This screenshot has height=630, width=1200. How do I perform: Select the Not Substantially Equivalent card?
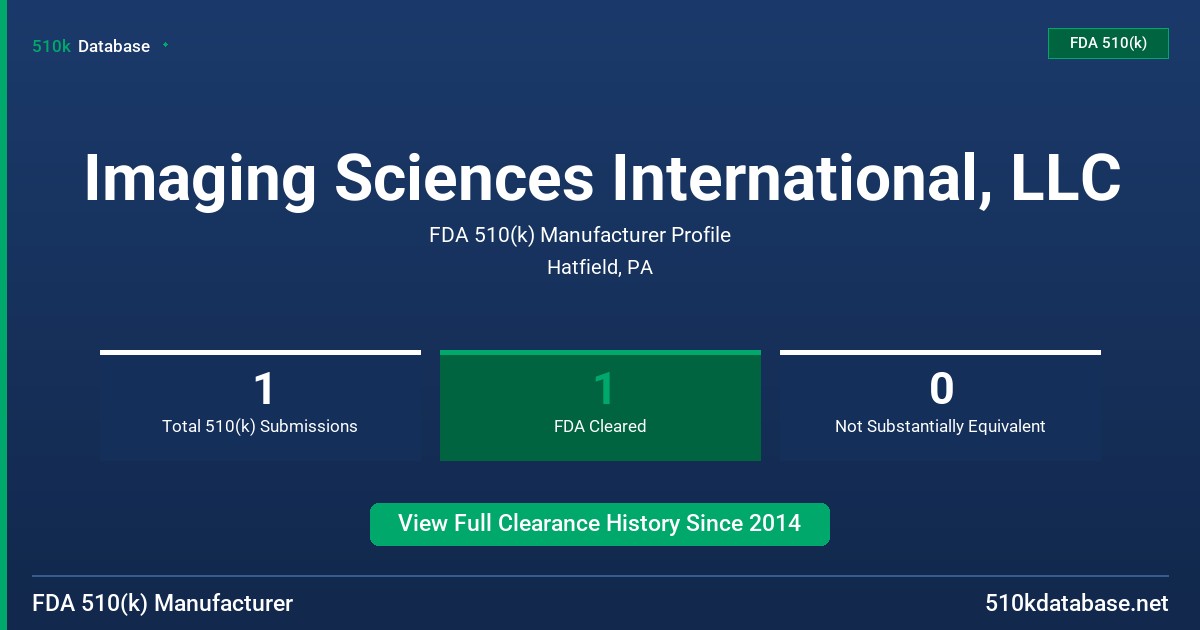point(940,405)
